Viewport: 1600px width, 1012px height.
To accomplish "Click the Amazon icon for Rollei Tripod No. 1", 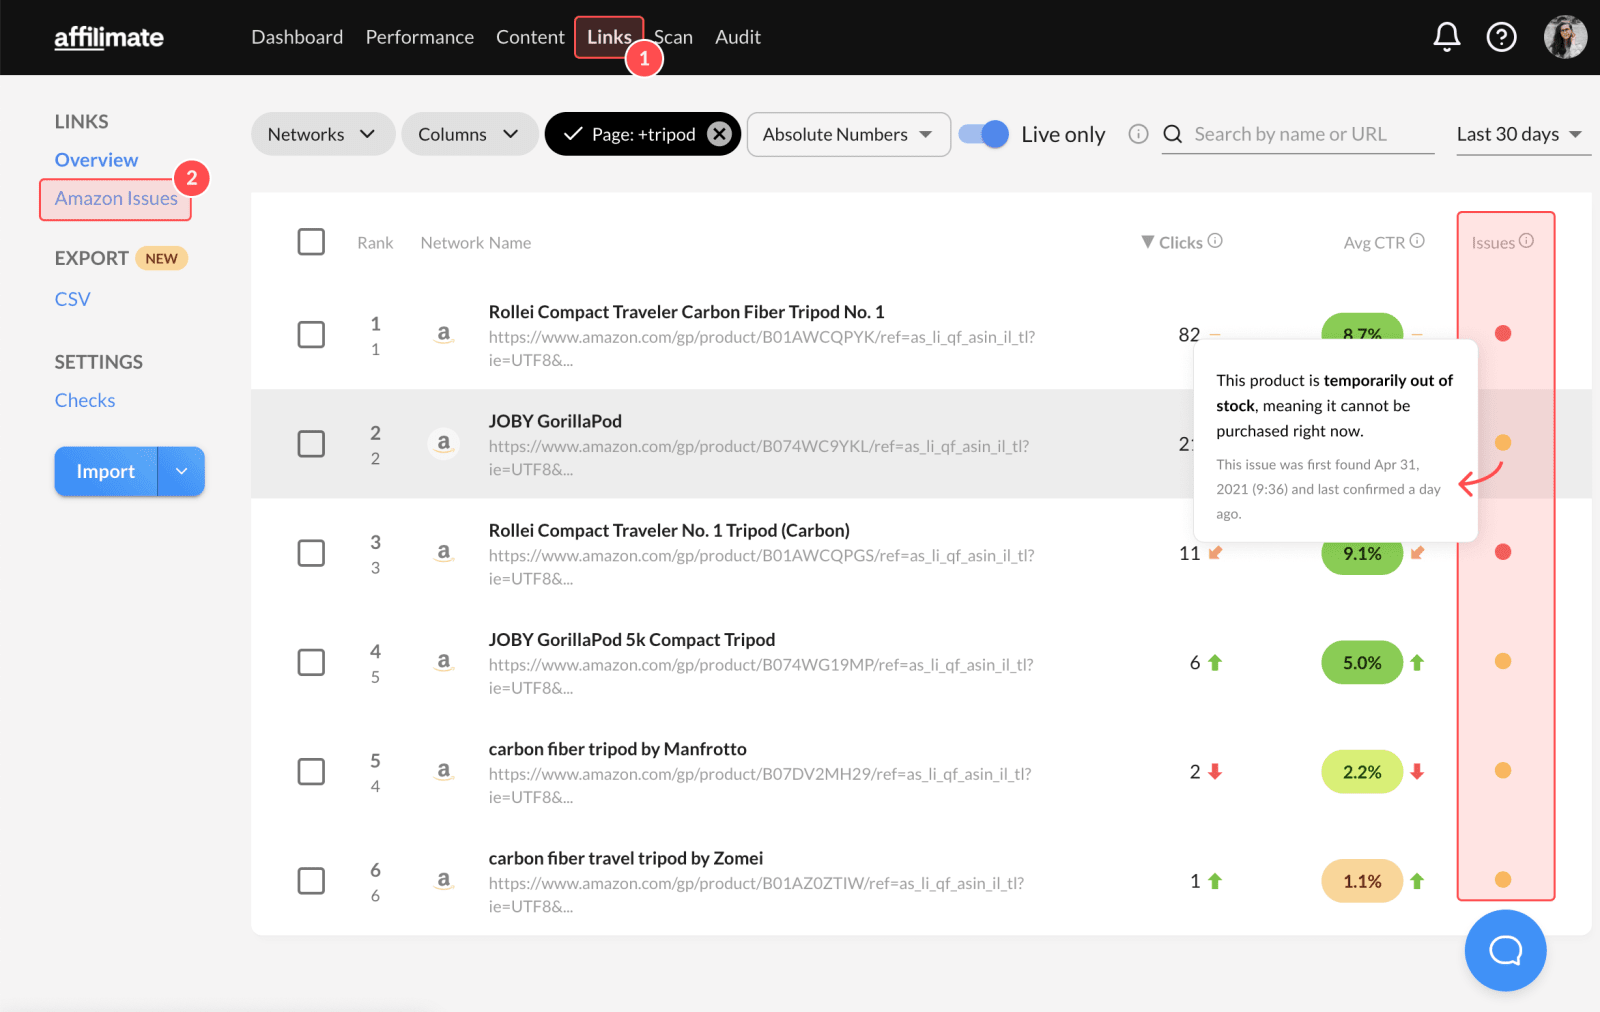I will click(x=444, y=334).
